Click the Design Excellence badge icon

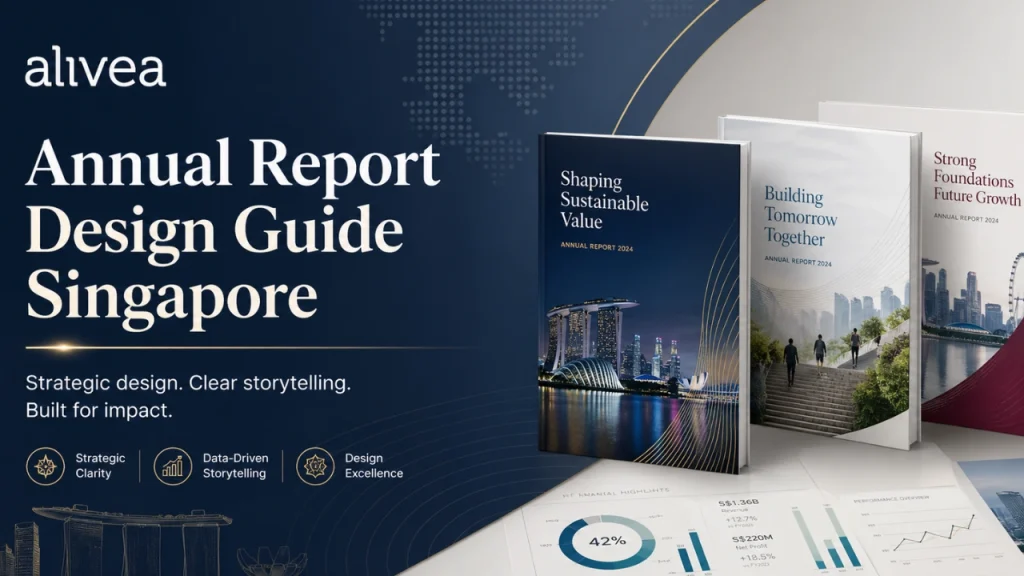click(315, 466)
